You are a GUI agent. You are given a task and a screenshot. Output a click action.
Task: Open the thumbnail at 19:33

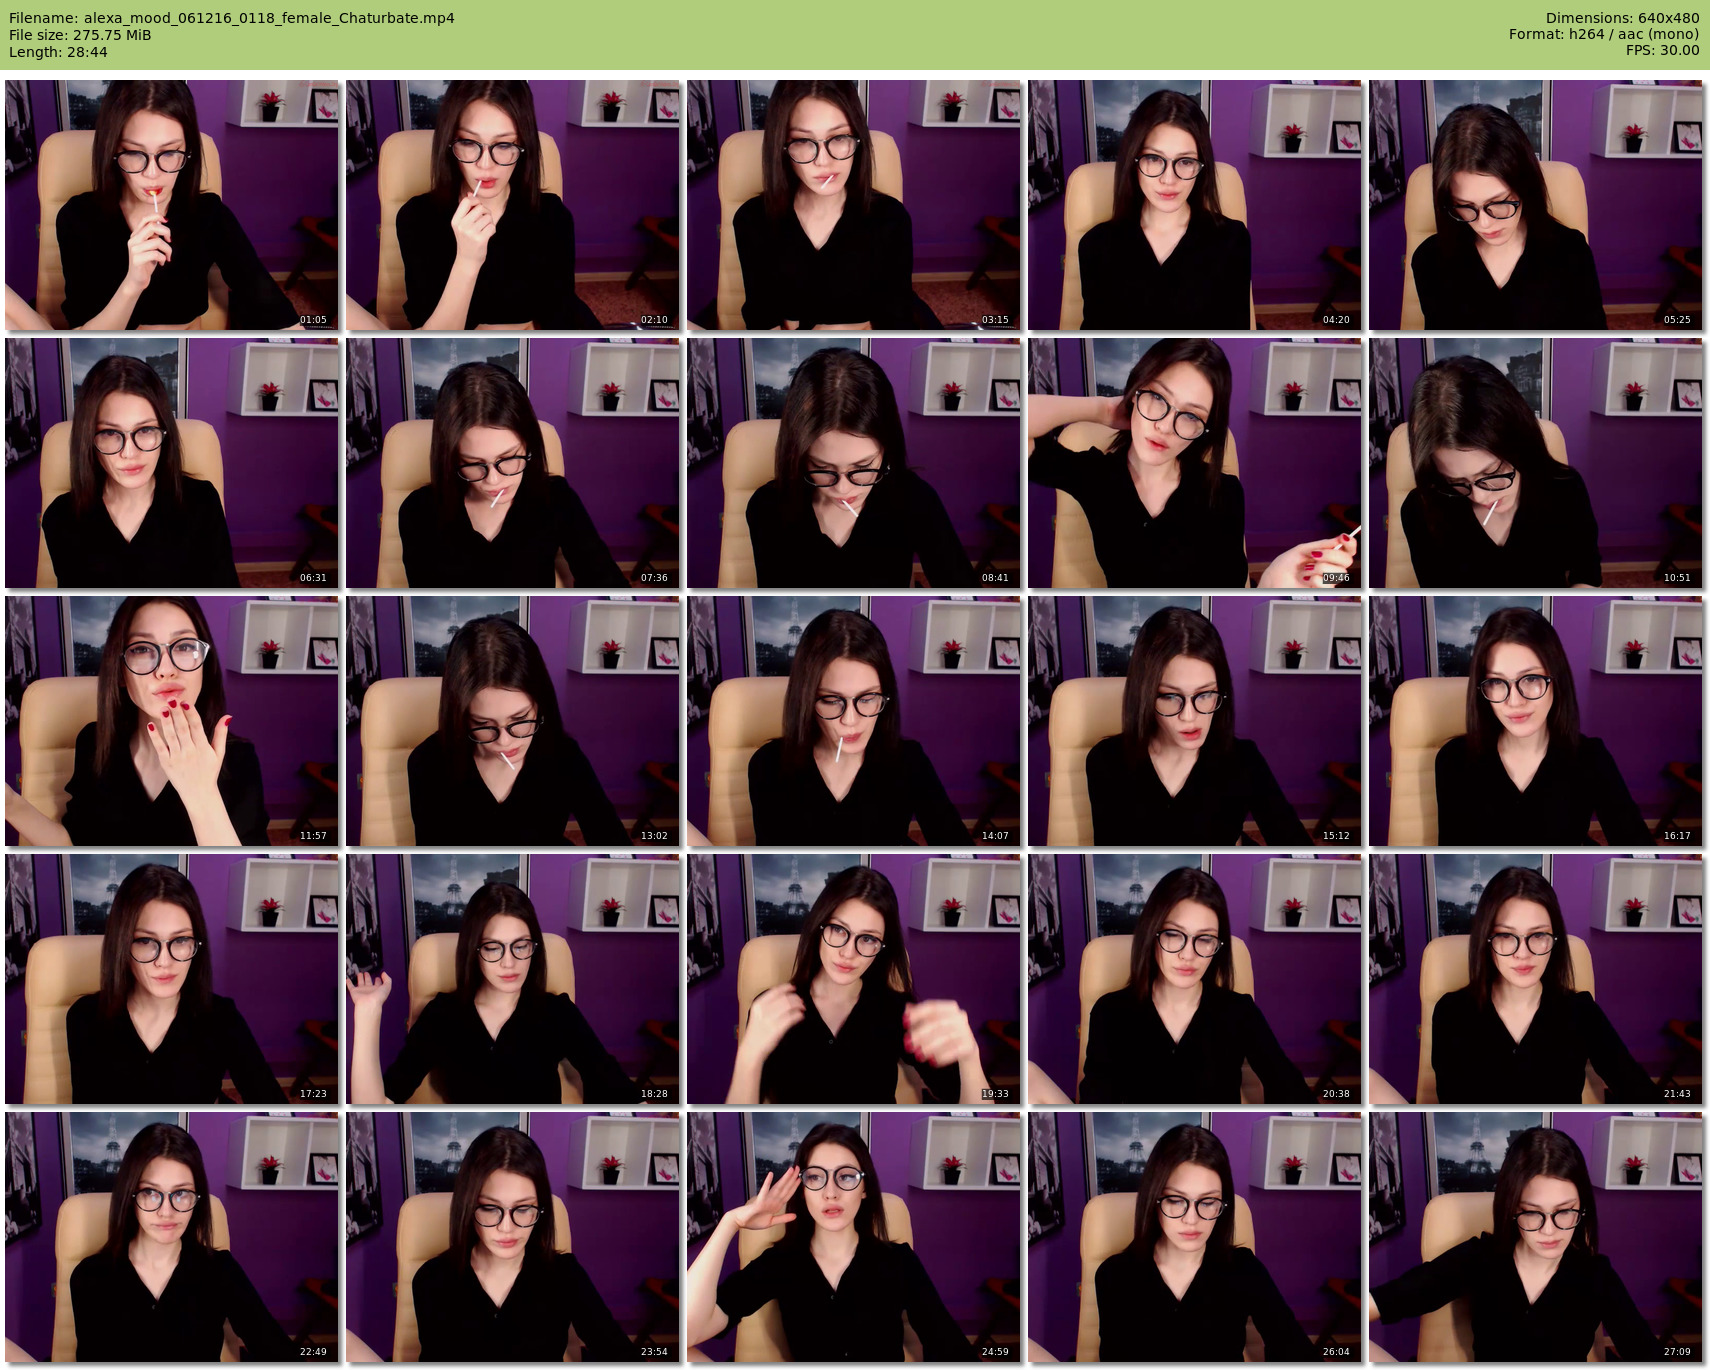pos(854,979)
